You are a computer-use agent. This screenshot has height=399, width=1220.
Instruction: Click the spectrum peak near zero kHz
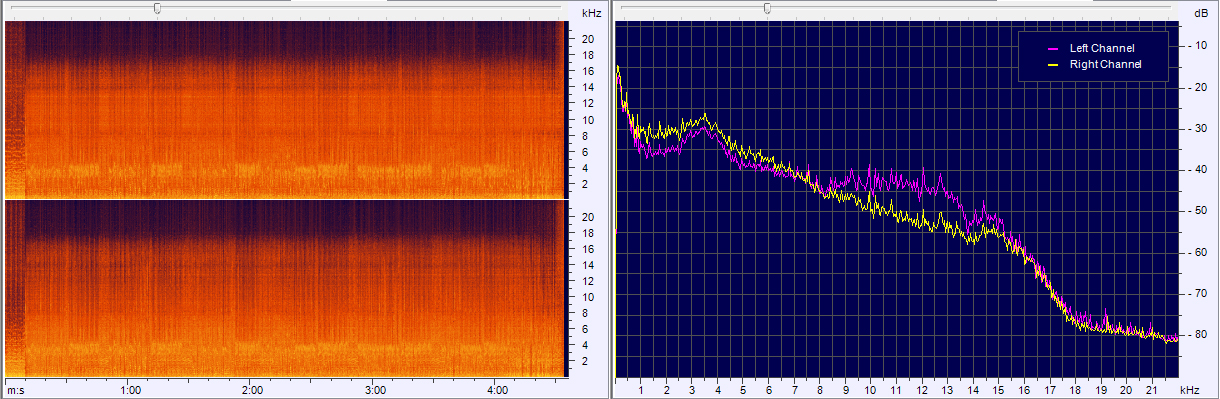pos(618,67)
